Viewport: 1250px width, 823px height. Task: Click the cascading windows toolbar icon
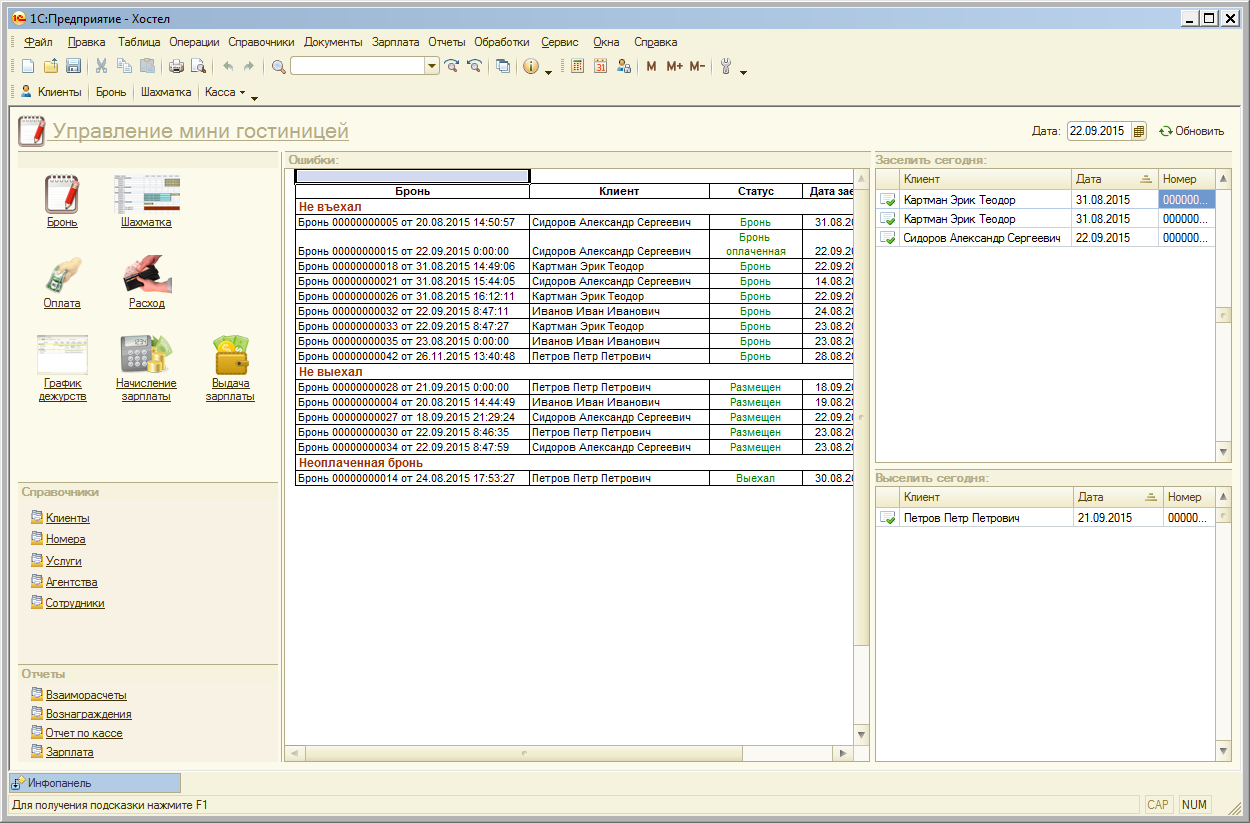click(x=503, y=67)
